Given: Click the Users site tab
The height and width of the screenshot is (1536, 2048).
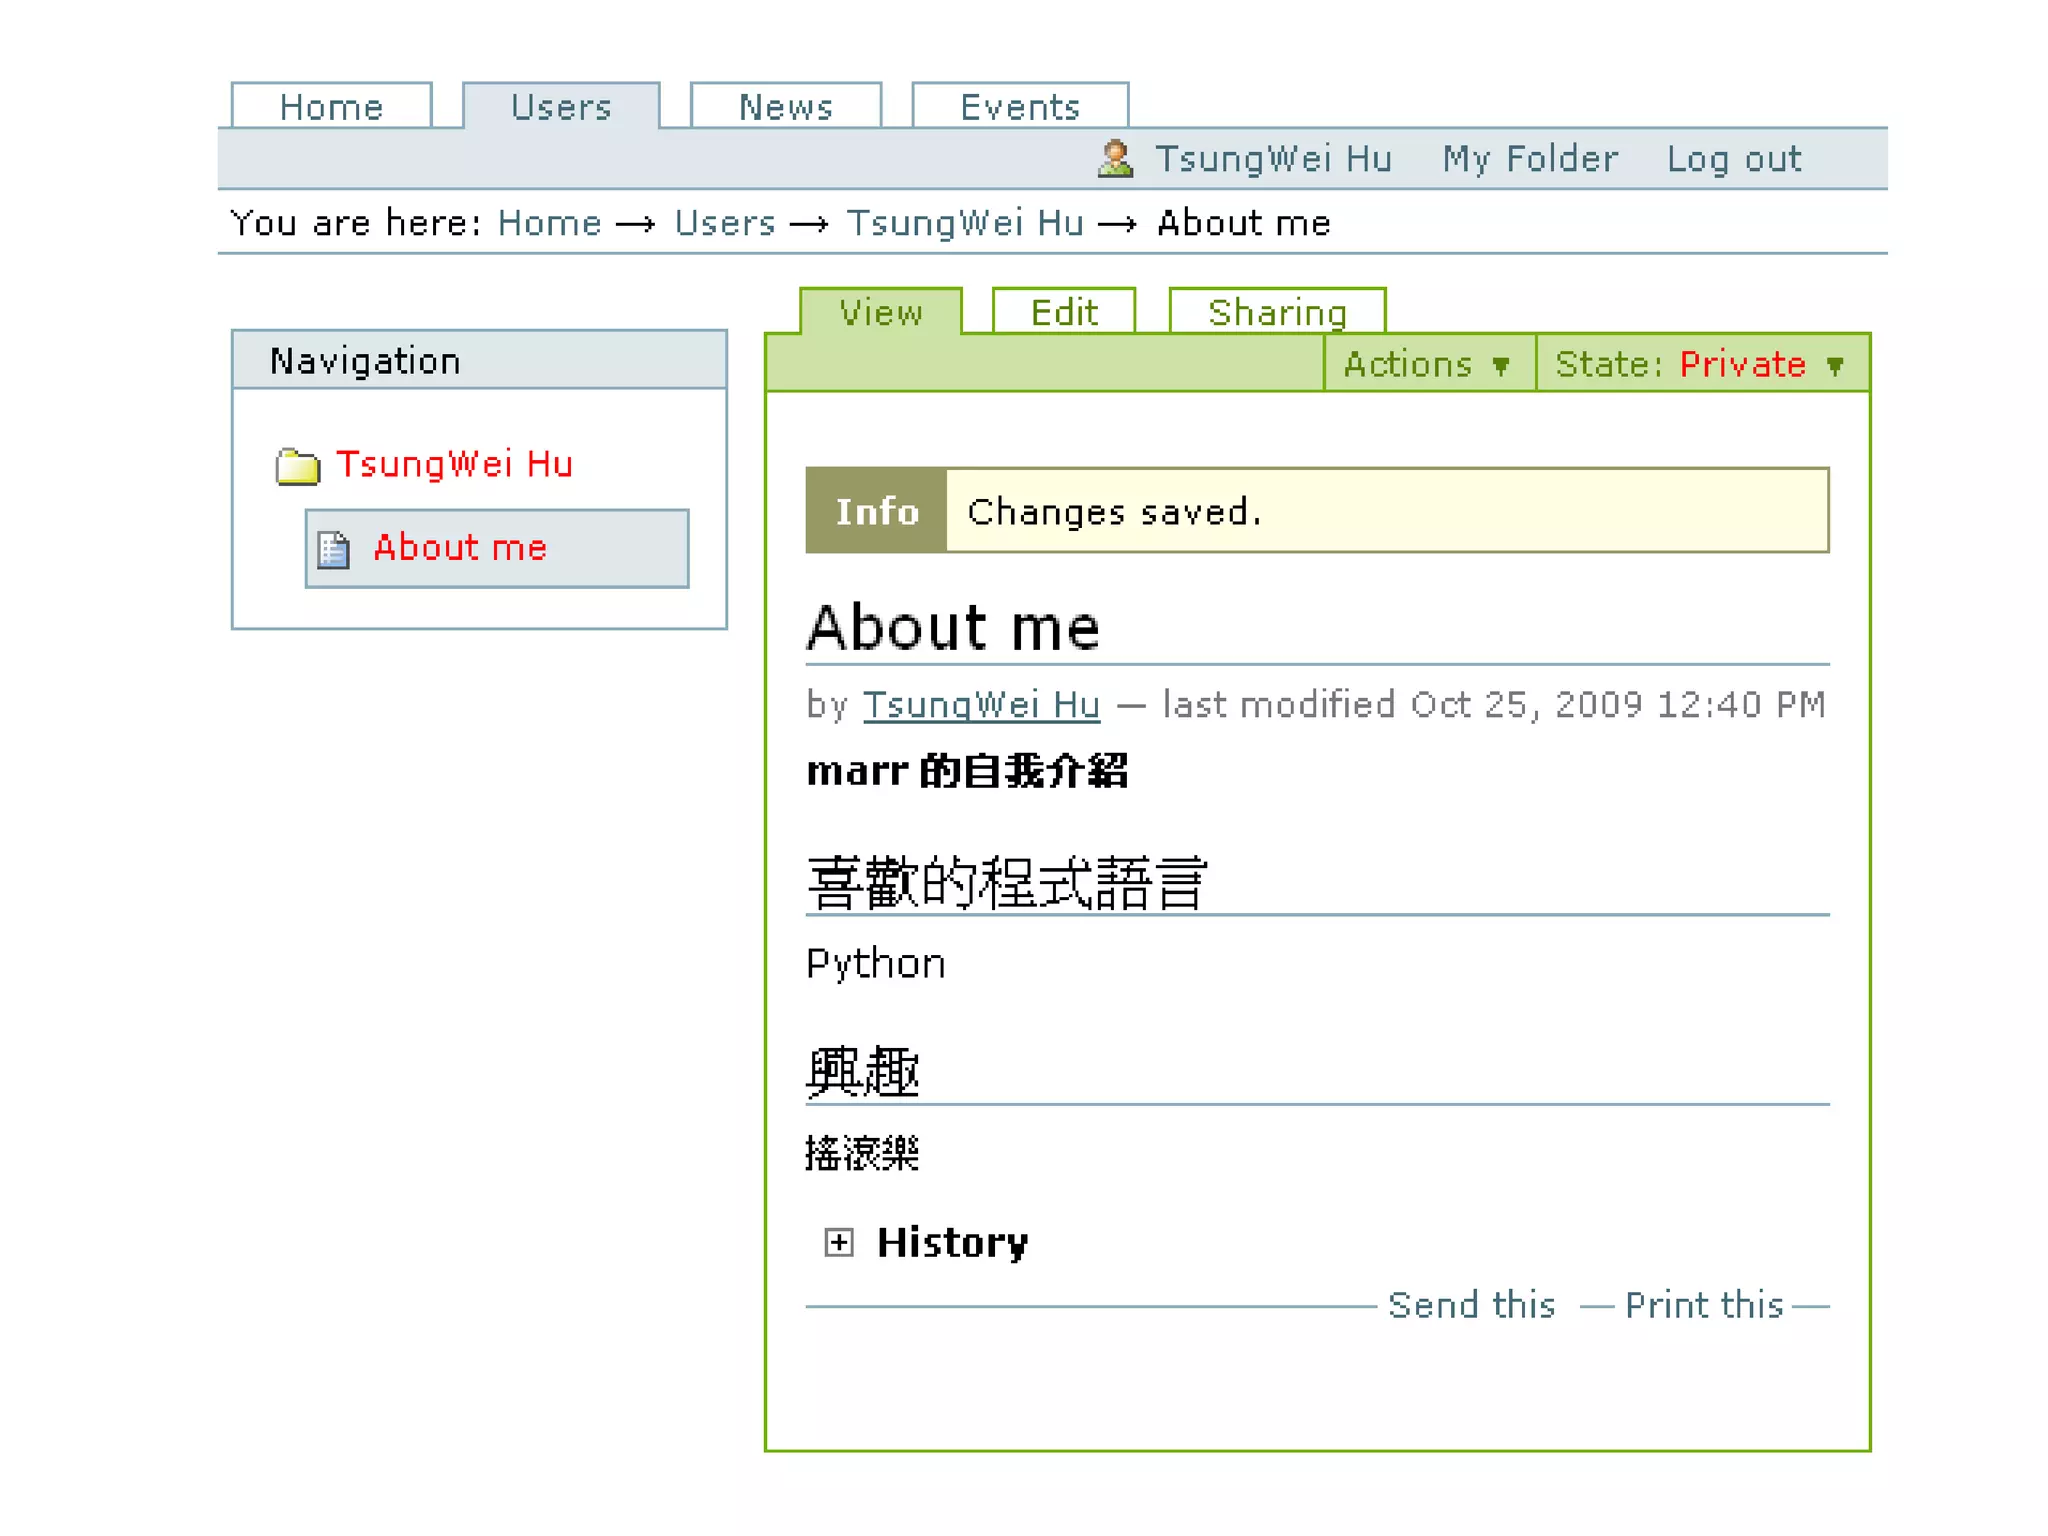Looking at the screenshot, I should 560,107.
